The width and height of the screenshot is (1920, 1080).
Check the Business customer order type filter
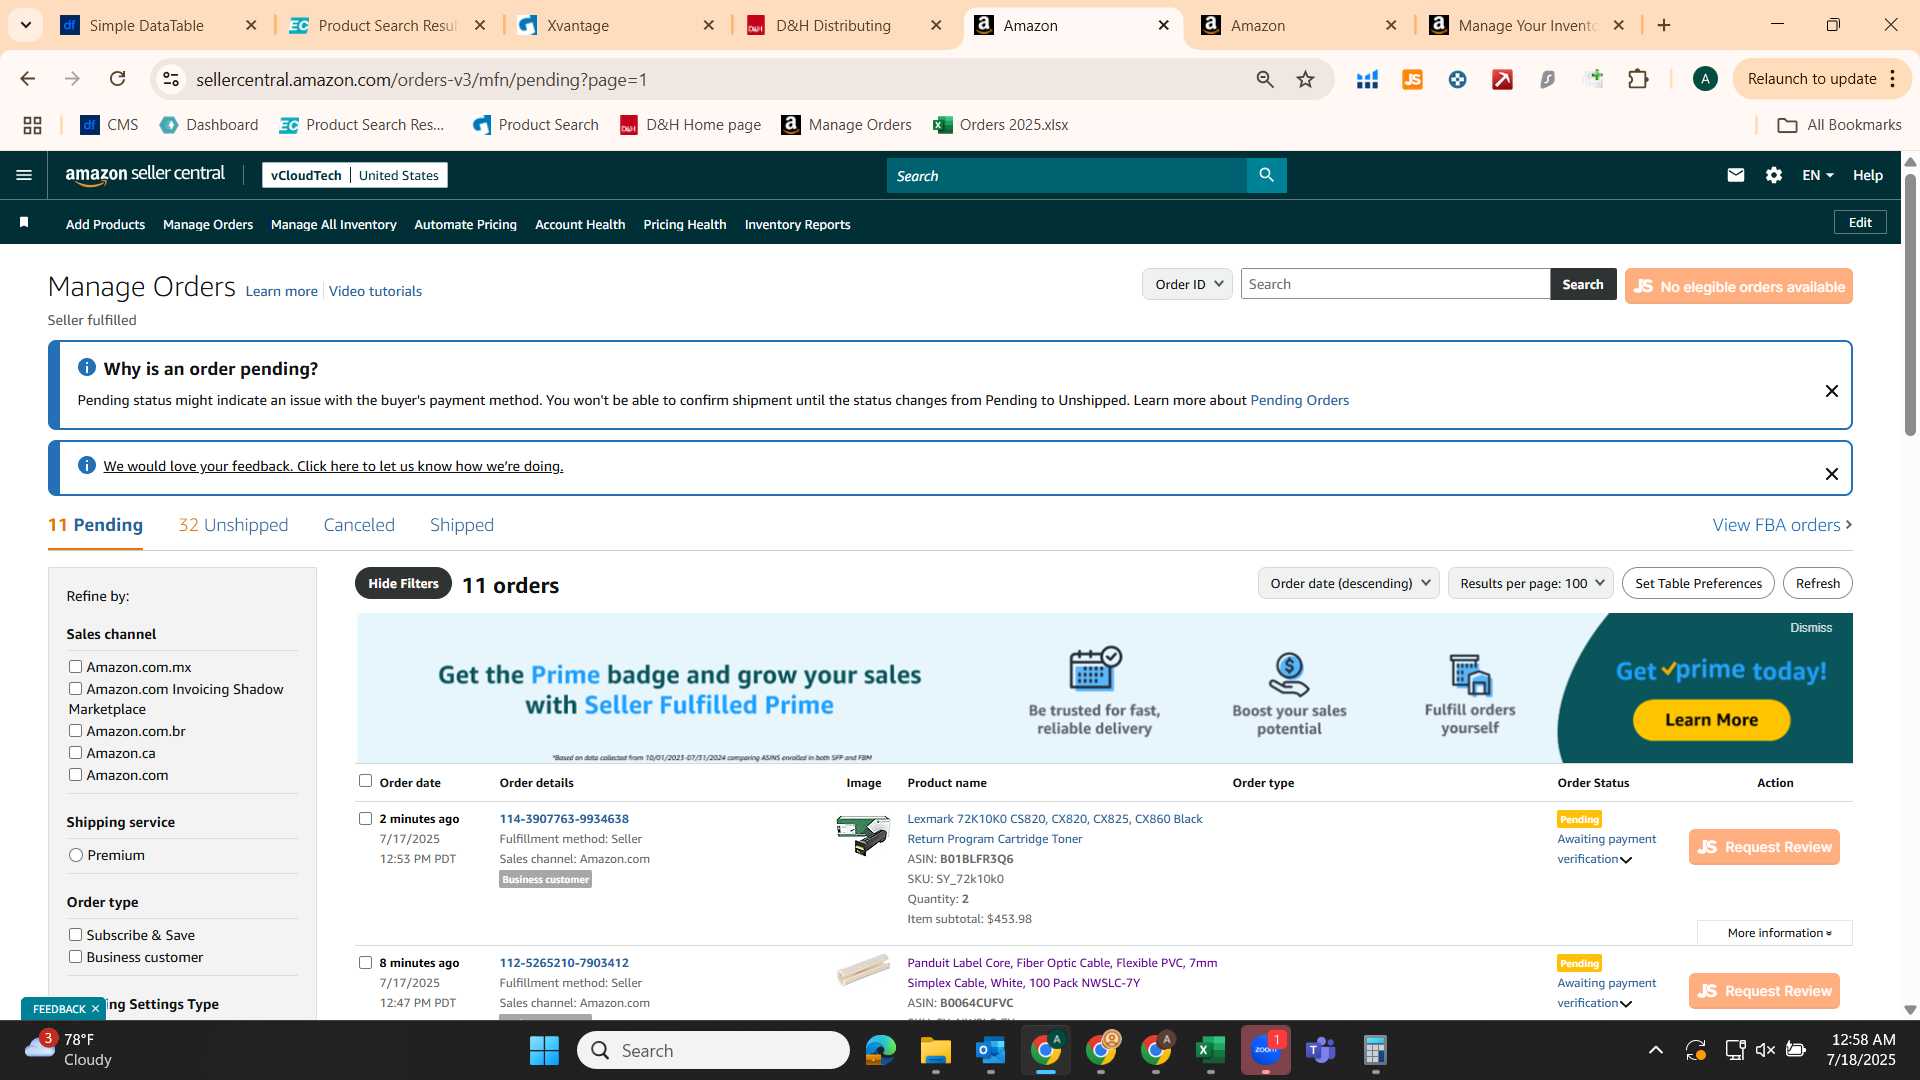coord(75,956)
